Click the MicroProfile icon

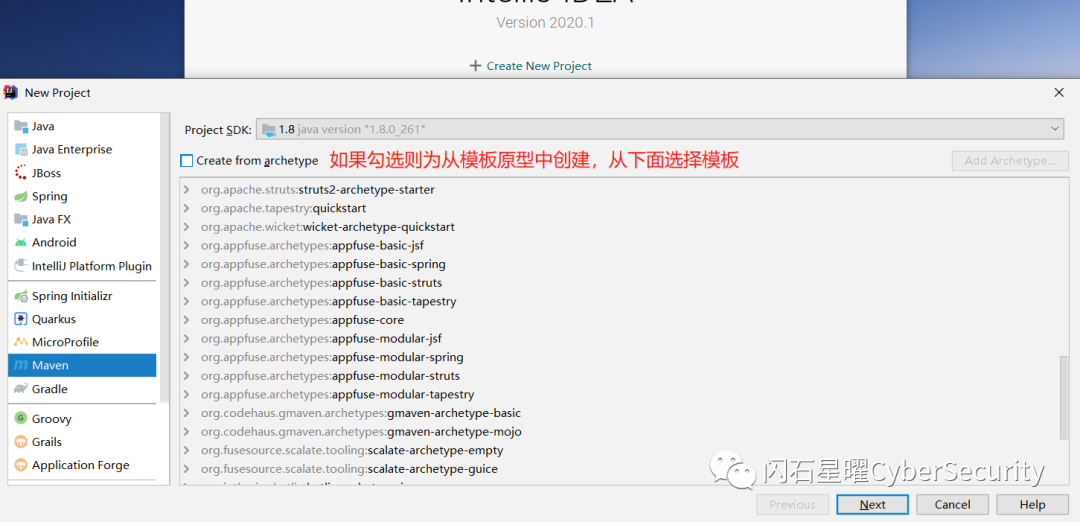coord(21,342)
